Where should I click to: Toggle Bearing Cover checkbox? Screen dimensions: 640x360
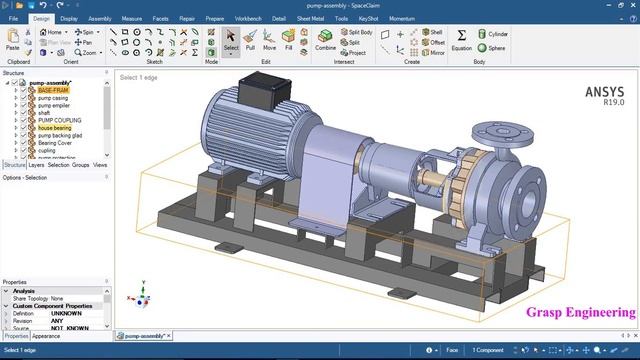click(23, 143)
